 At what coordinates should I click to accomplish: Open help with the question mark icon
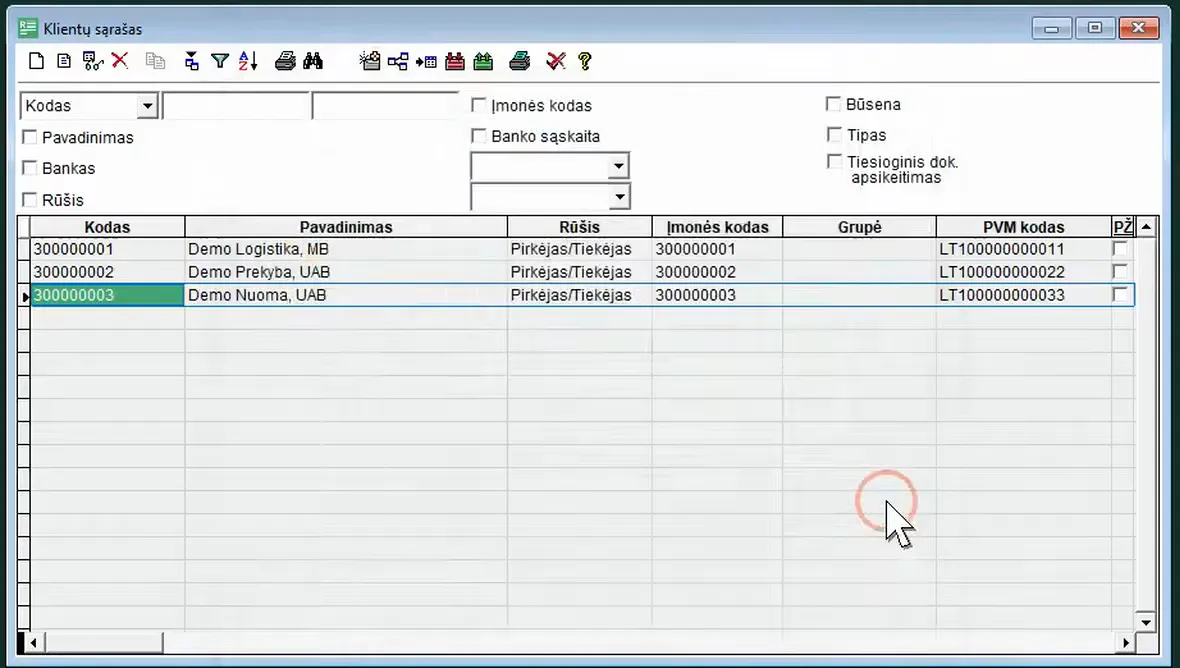pos(585,61)
